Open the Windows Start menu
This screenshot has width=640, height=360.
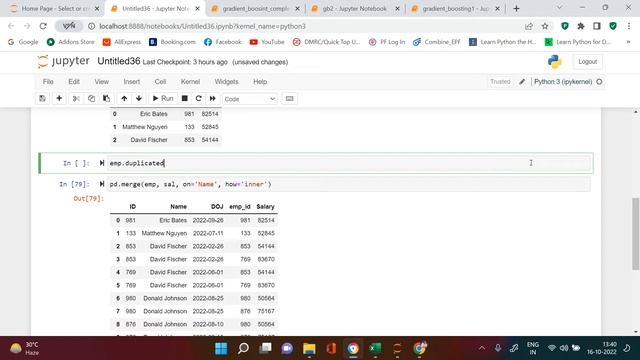221,348
